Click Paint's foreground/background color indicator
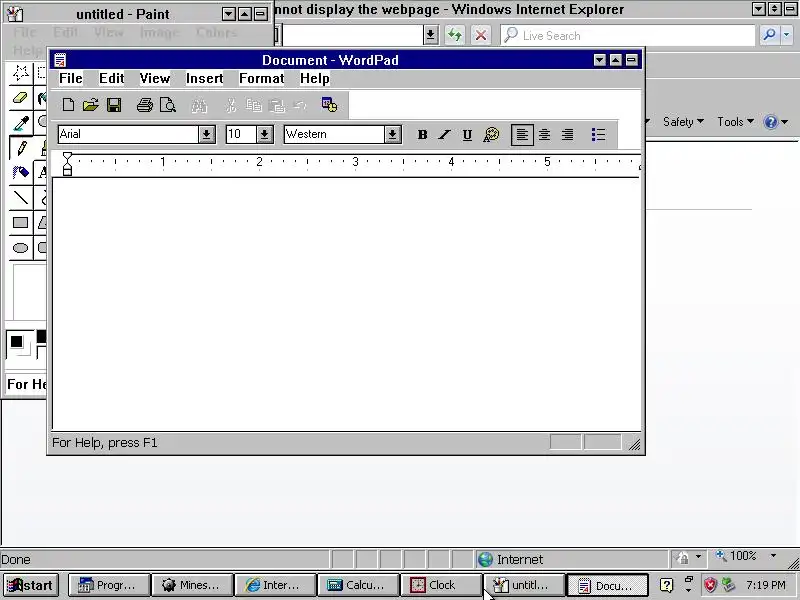Screen dimensions: 800x600 point(20,344)
